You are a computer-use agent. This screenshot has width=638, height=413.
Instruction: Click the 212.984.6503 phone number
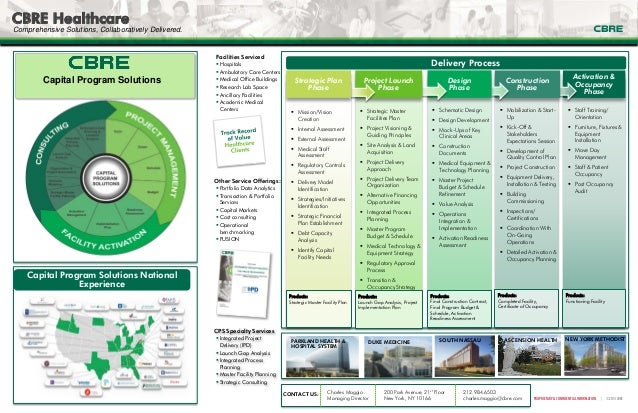click(x=479, y=392)
